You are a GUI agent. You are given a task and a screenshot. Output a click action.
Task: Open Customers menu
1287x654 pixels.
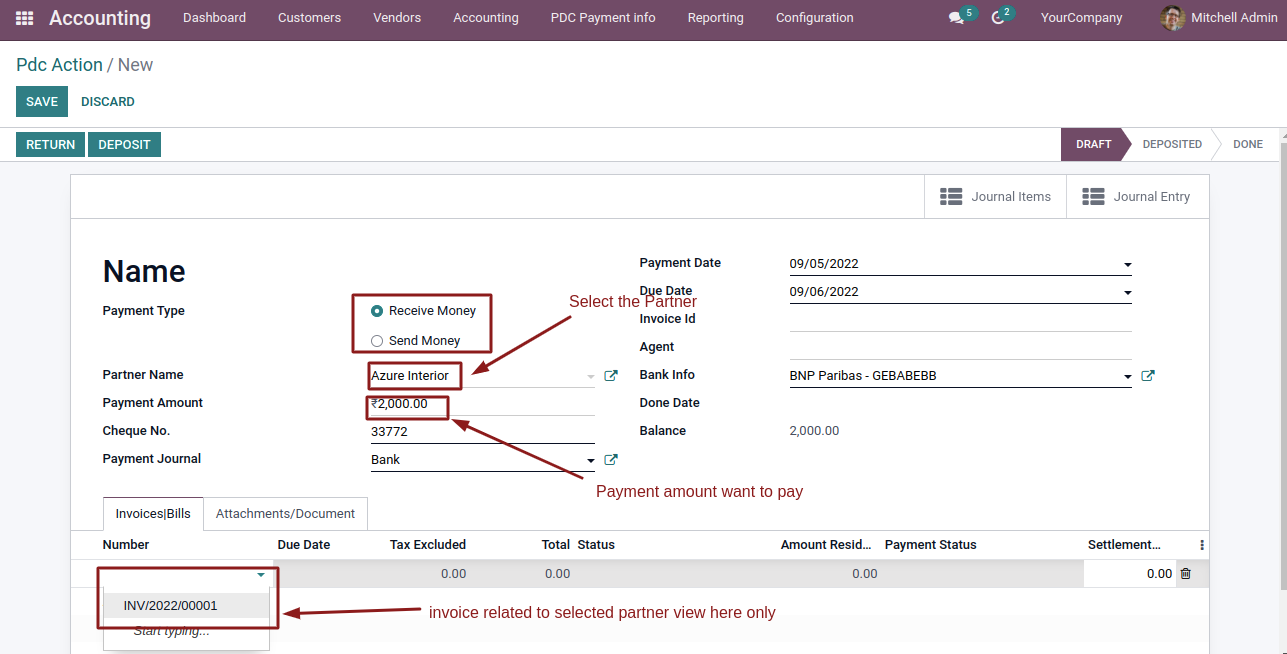309,18
